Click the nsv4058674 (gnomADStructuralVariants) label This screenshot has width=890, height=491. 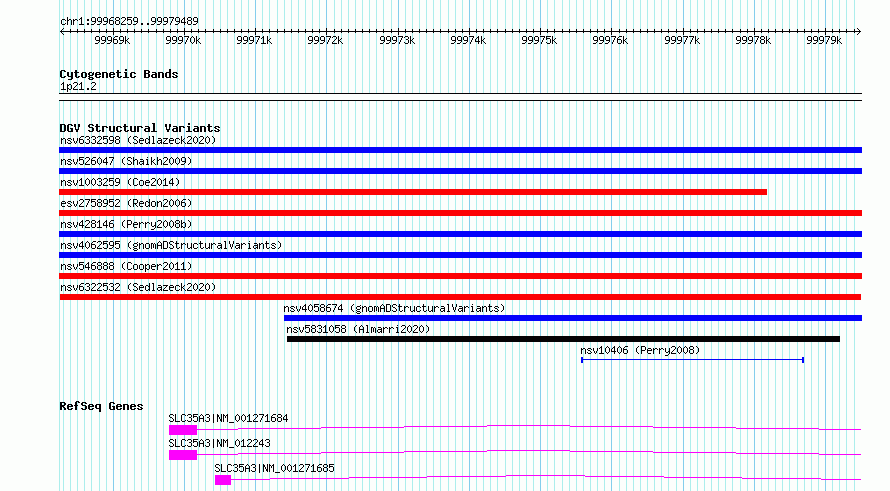(x=394, y=308)
